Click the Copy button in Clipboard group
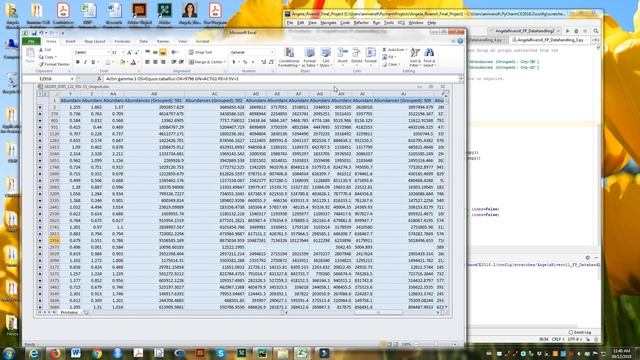 pos(48,57)
